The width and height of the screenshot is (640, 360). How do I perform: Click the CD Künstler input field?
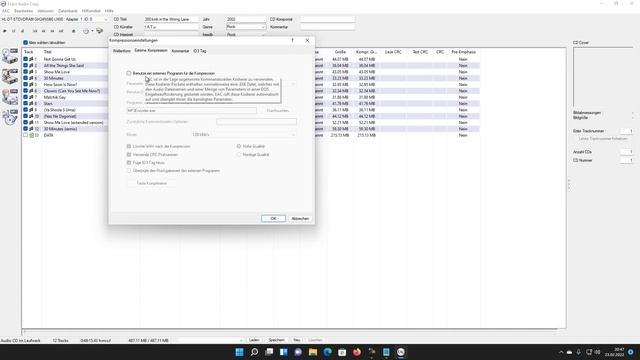pyautogui.click(x=171, y=27)
